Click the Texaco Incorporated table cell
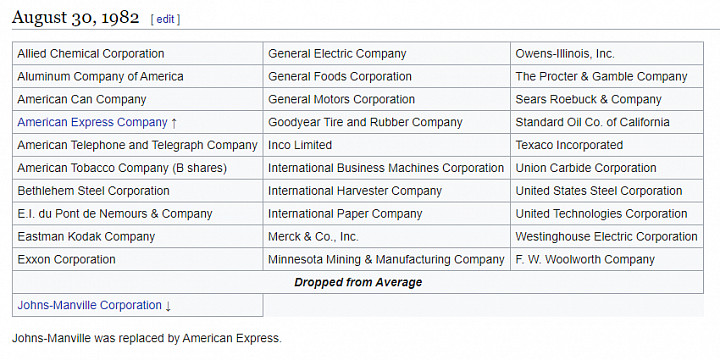Screen dimensions: 720x360 click(607, 145)
